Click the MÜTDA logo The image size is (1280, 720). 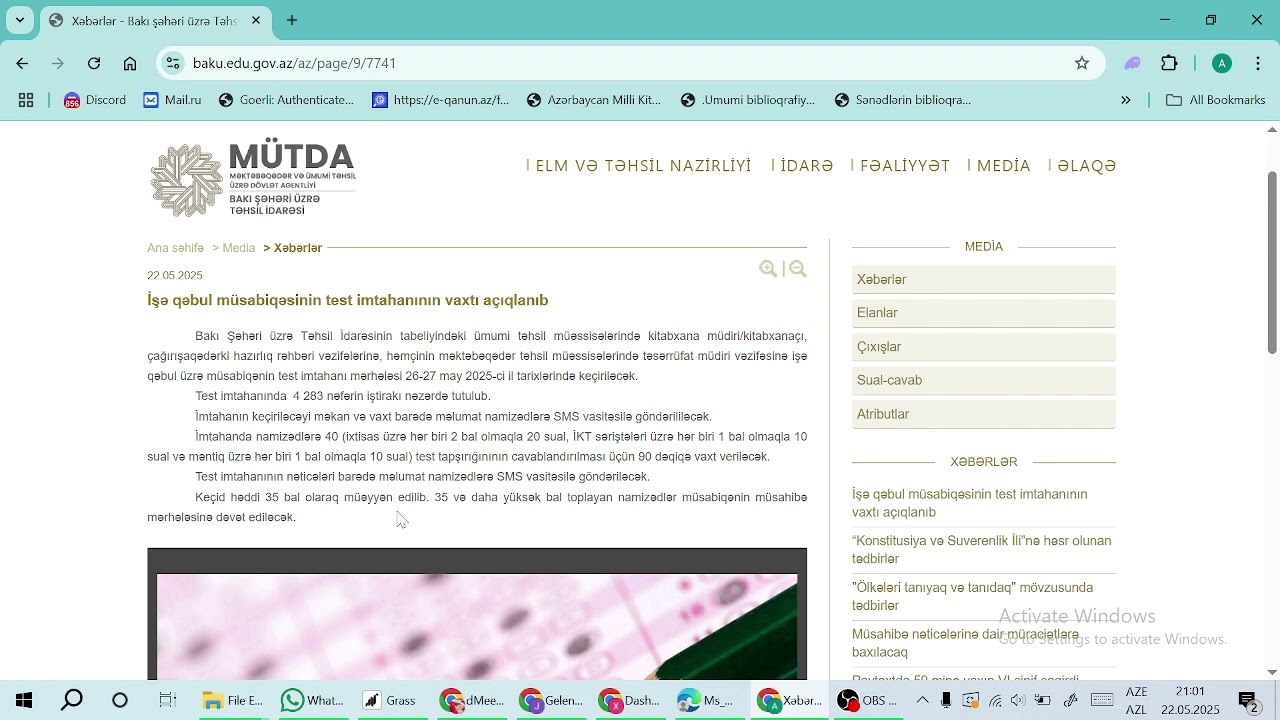tap(253, 178)
